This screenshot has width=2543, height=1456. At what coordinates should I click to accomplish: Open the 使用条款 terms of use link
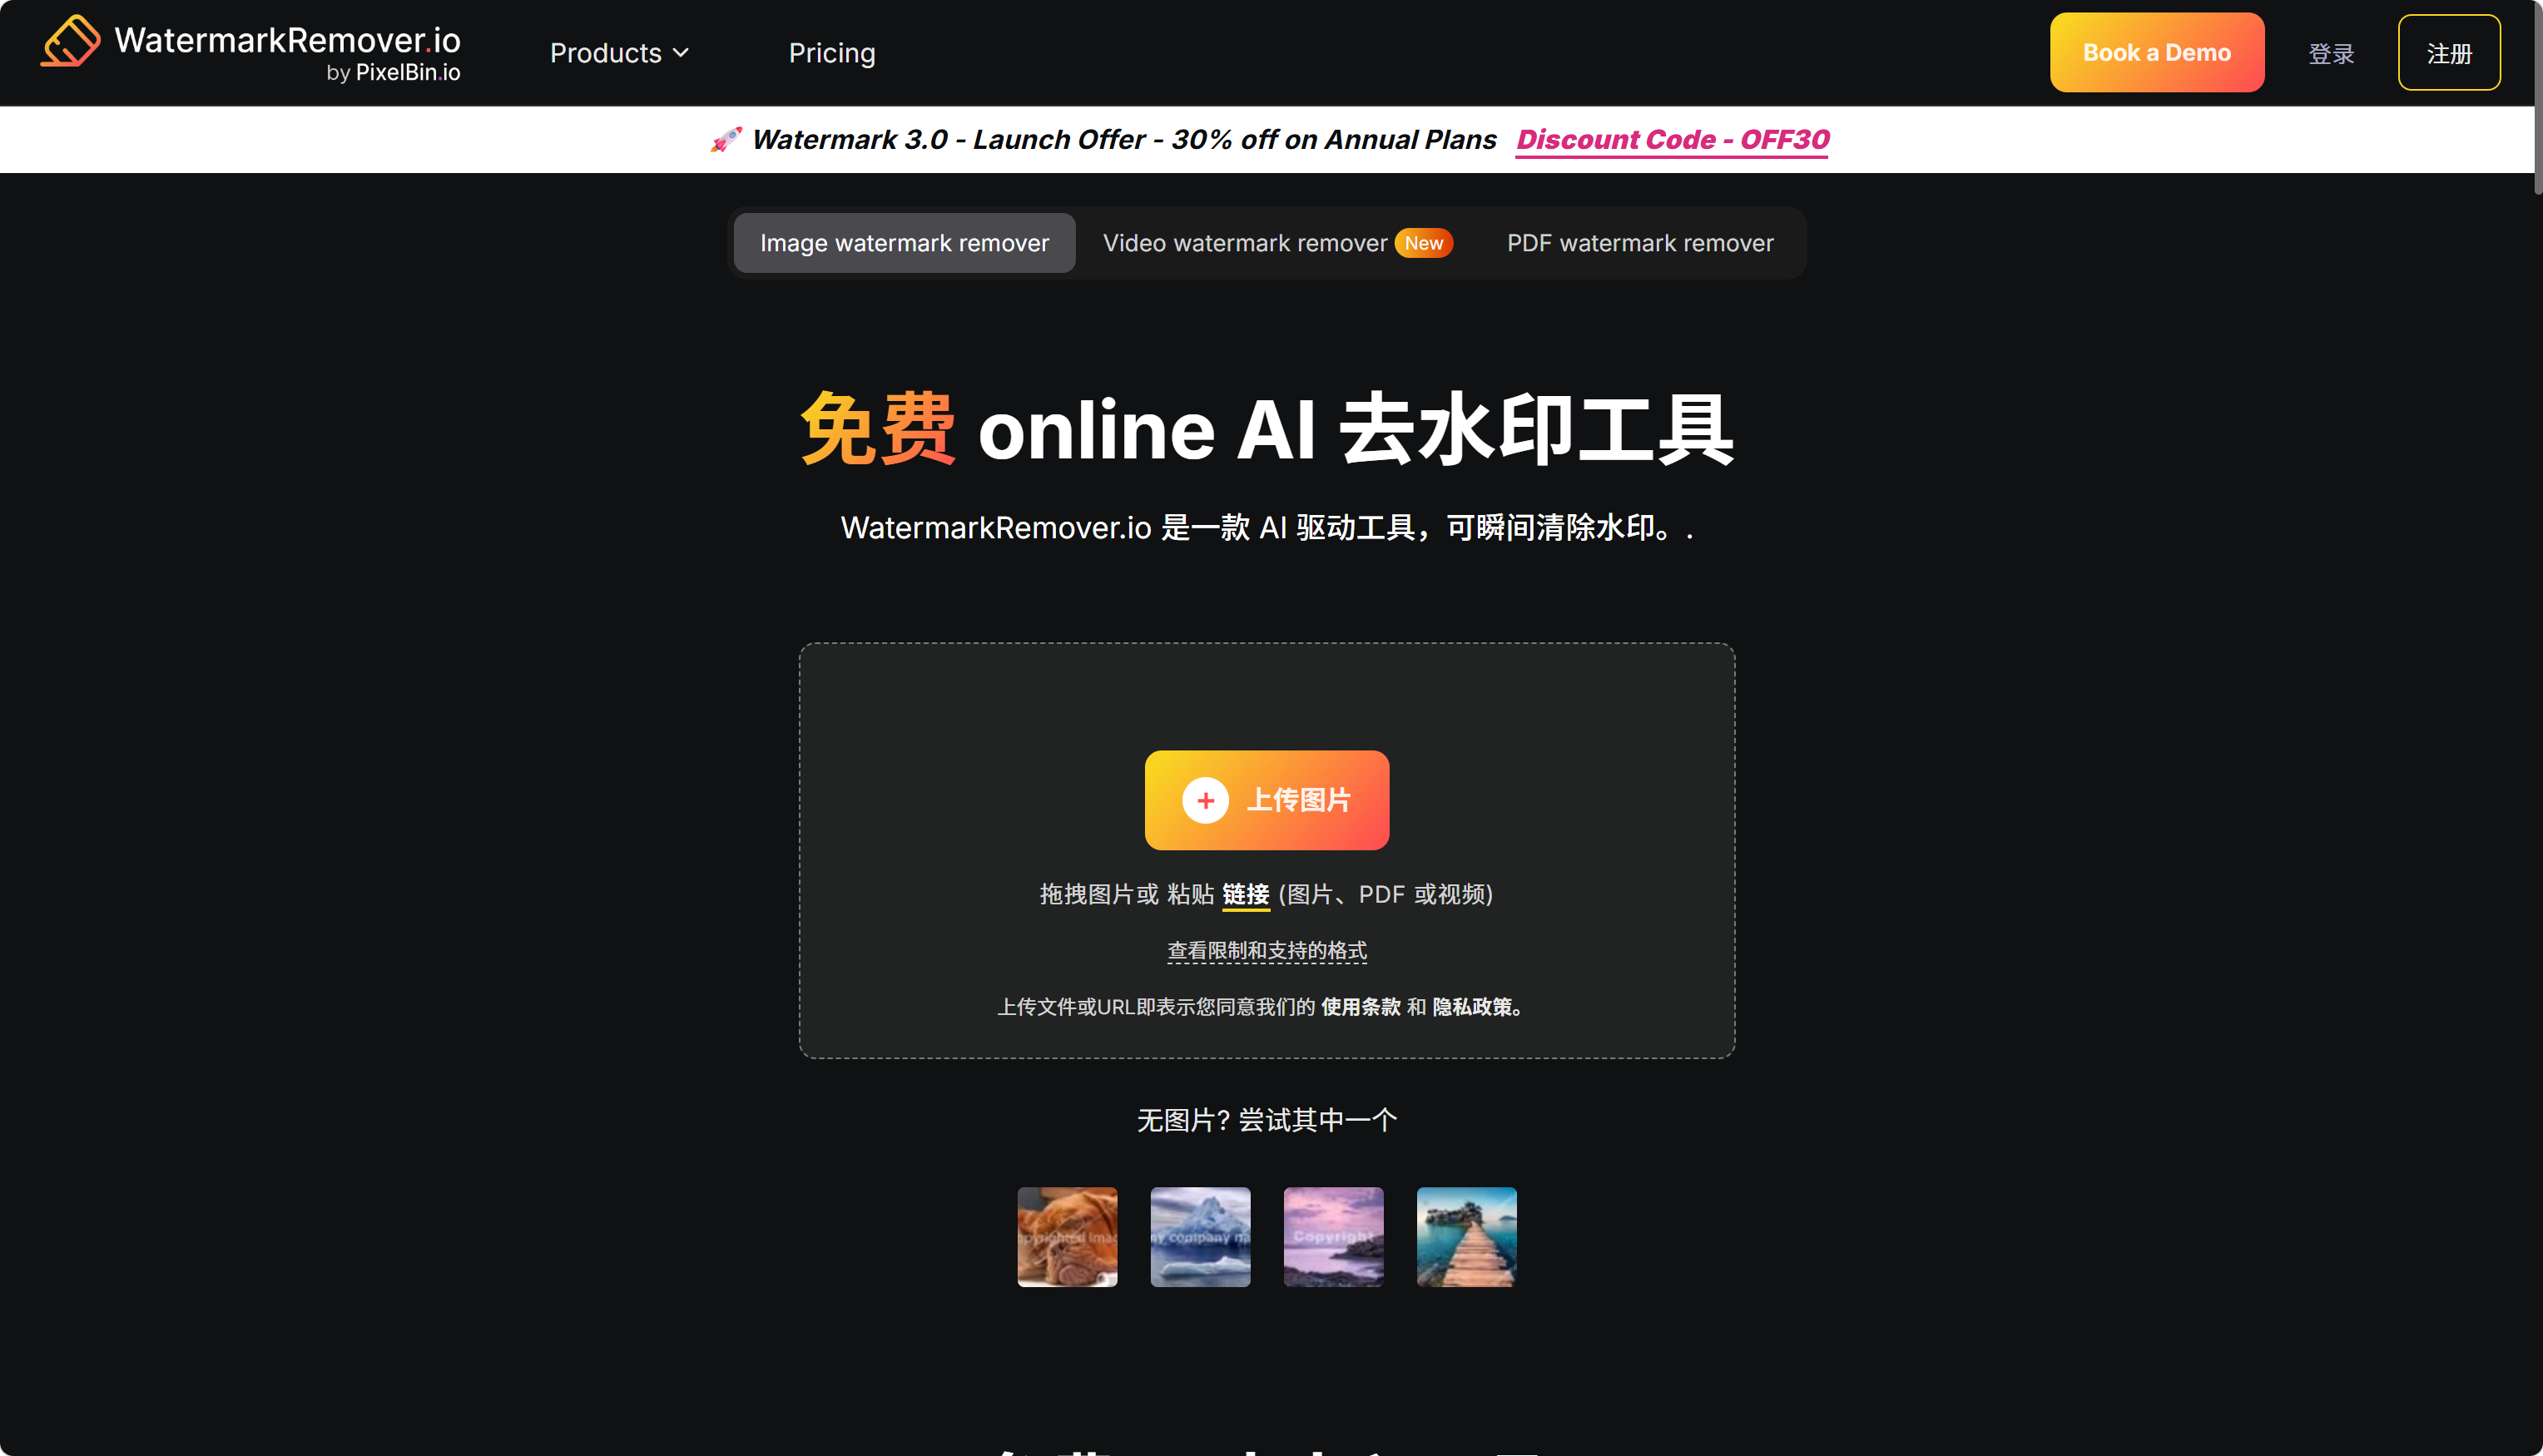pyautogui.click(x=1360, y=1007)
